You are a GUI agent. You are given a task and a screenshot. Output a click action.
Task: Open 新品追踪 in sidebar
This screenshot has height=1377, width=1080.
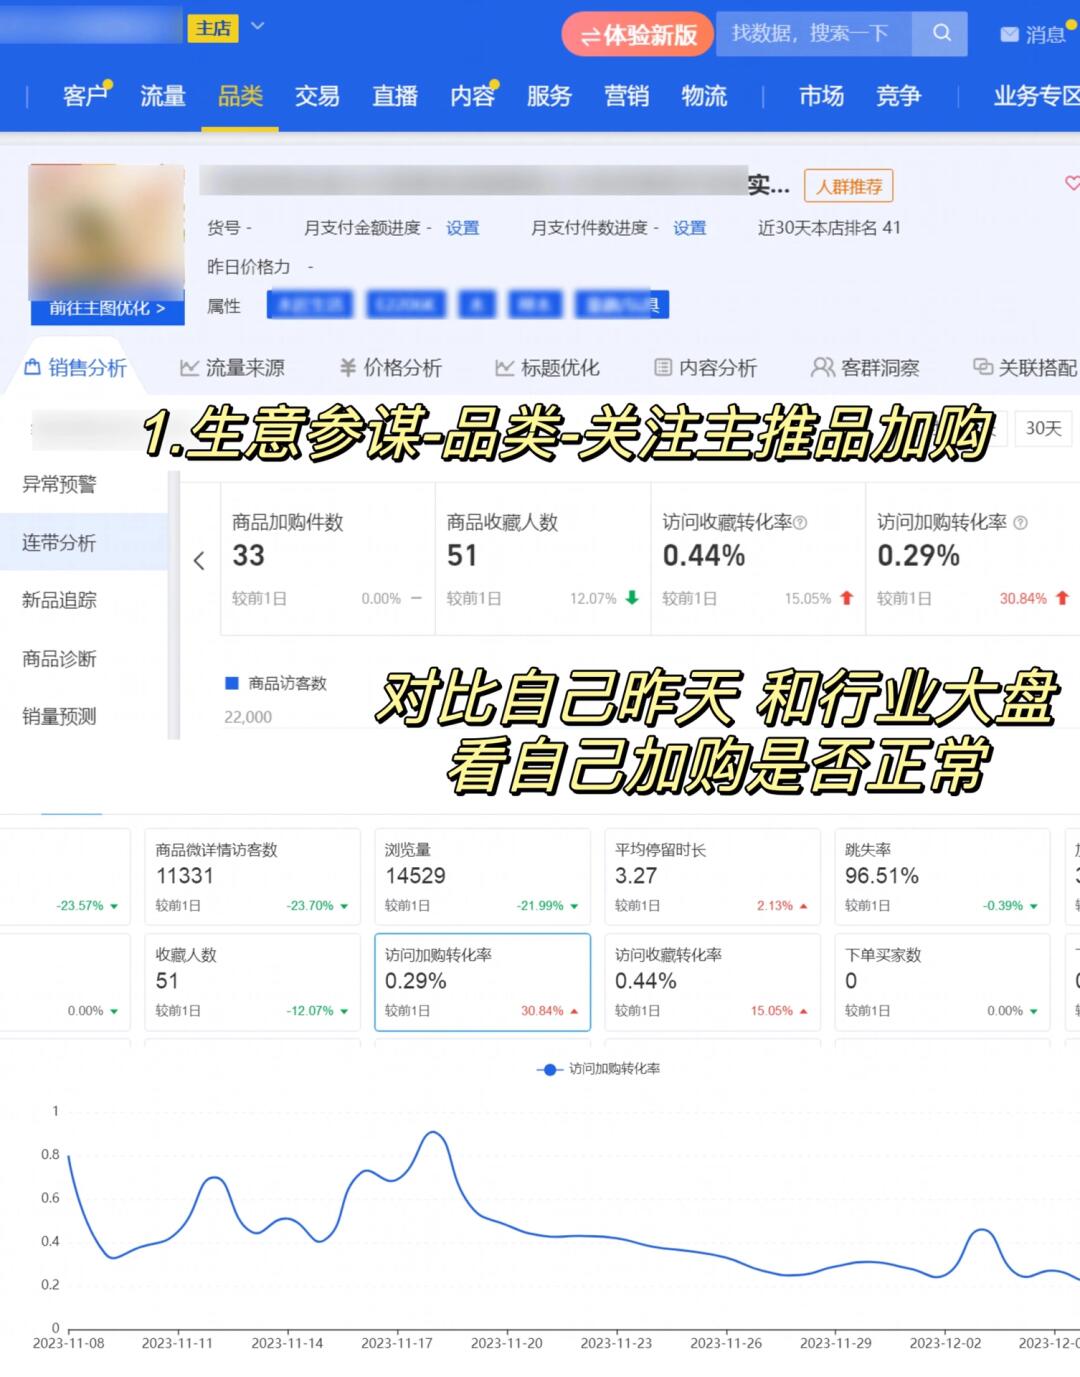pyautogui.click(x=59, y=600)
